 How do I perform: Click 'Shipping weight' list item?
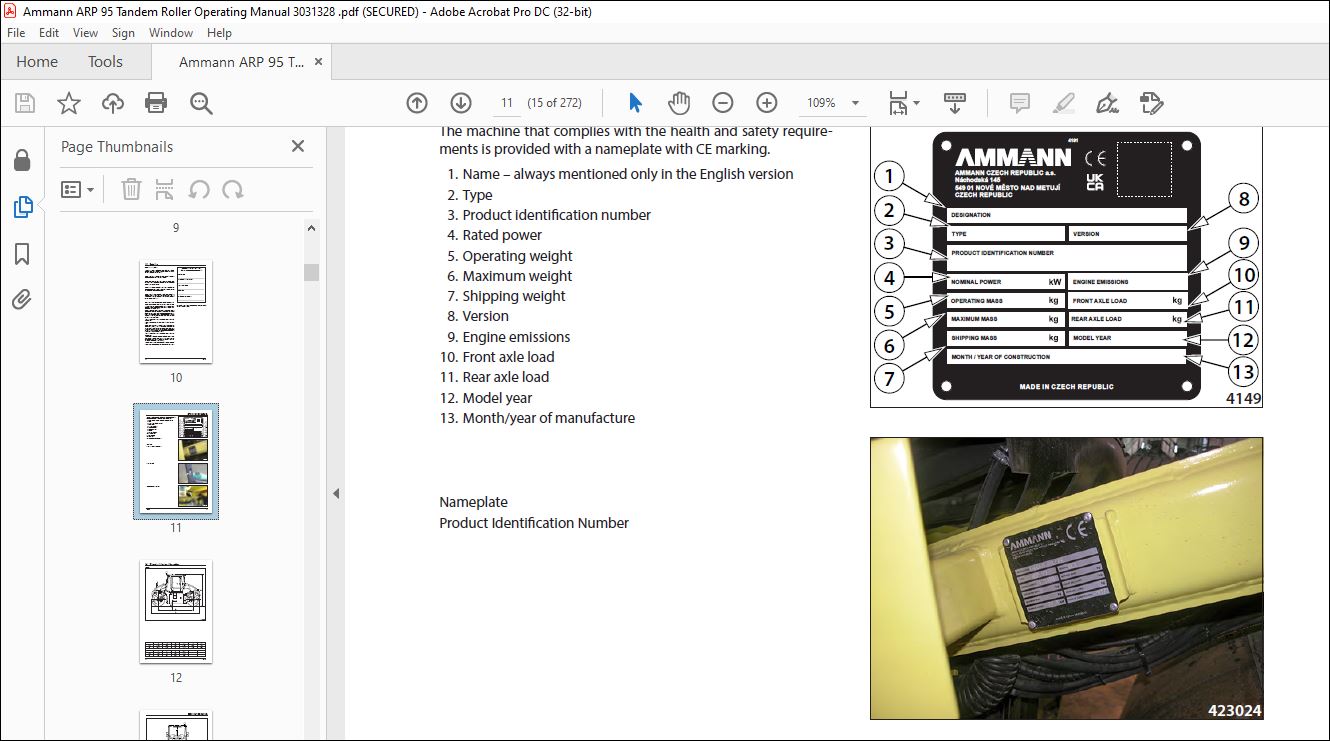(x=514, y=296)
